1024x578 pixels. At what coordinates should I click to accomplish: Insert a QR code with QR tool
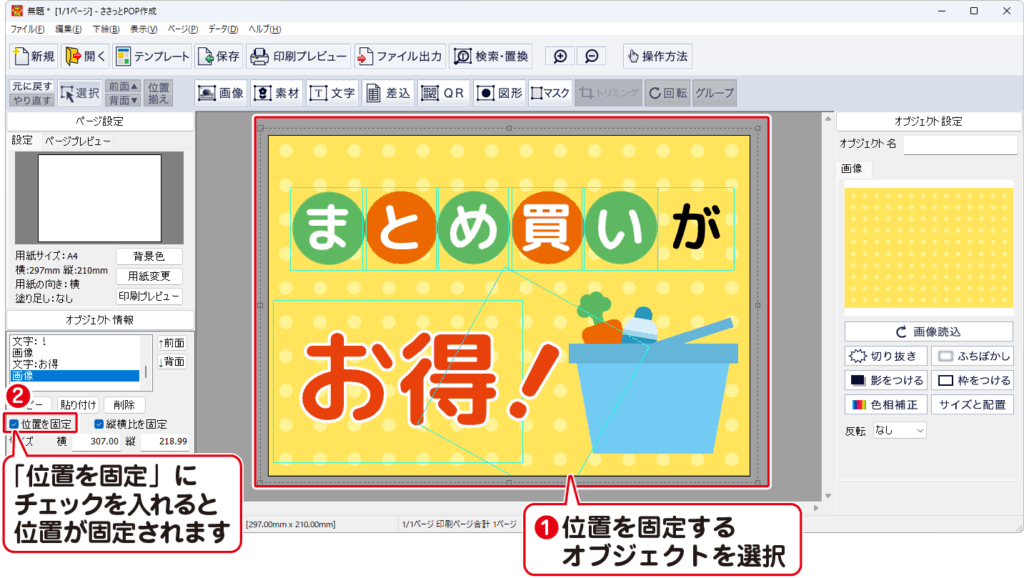(444, 93)
